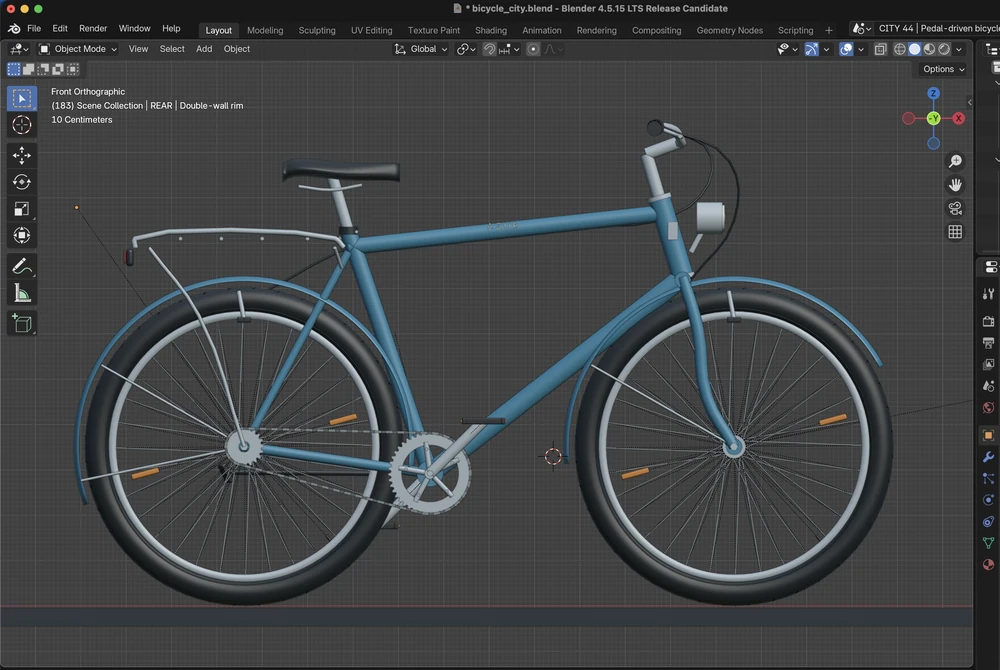Open the Tool settings properties tab
The height and width of the screenshot is (670, 1000).
pyautogui.click(x=988, y=293)
